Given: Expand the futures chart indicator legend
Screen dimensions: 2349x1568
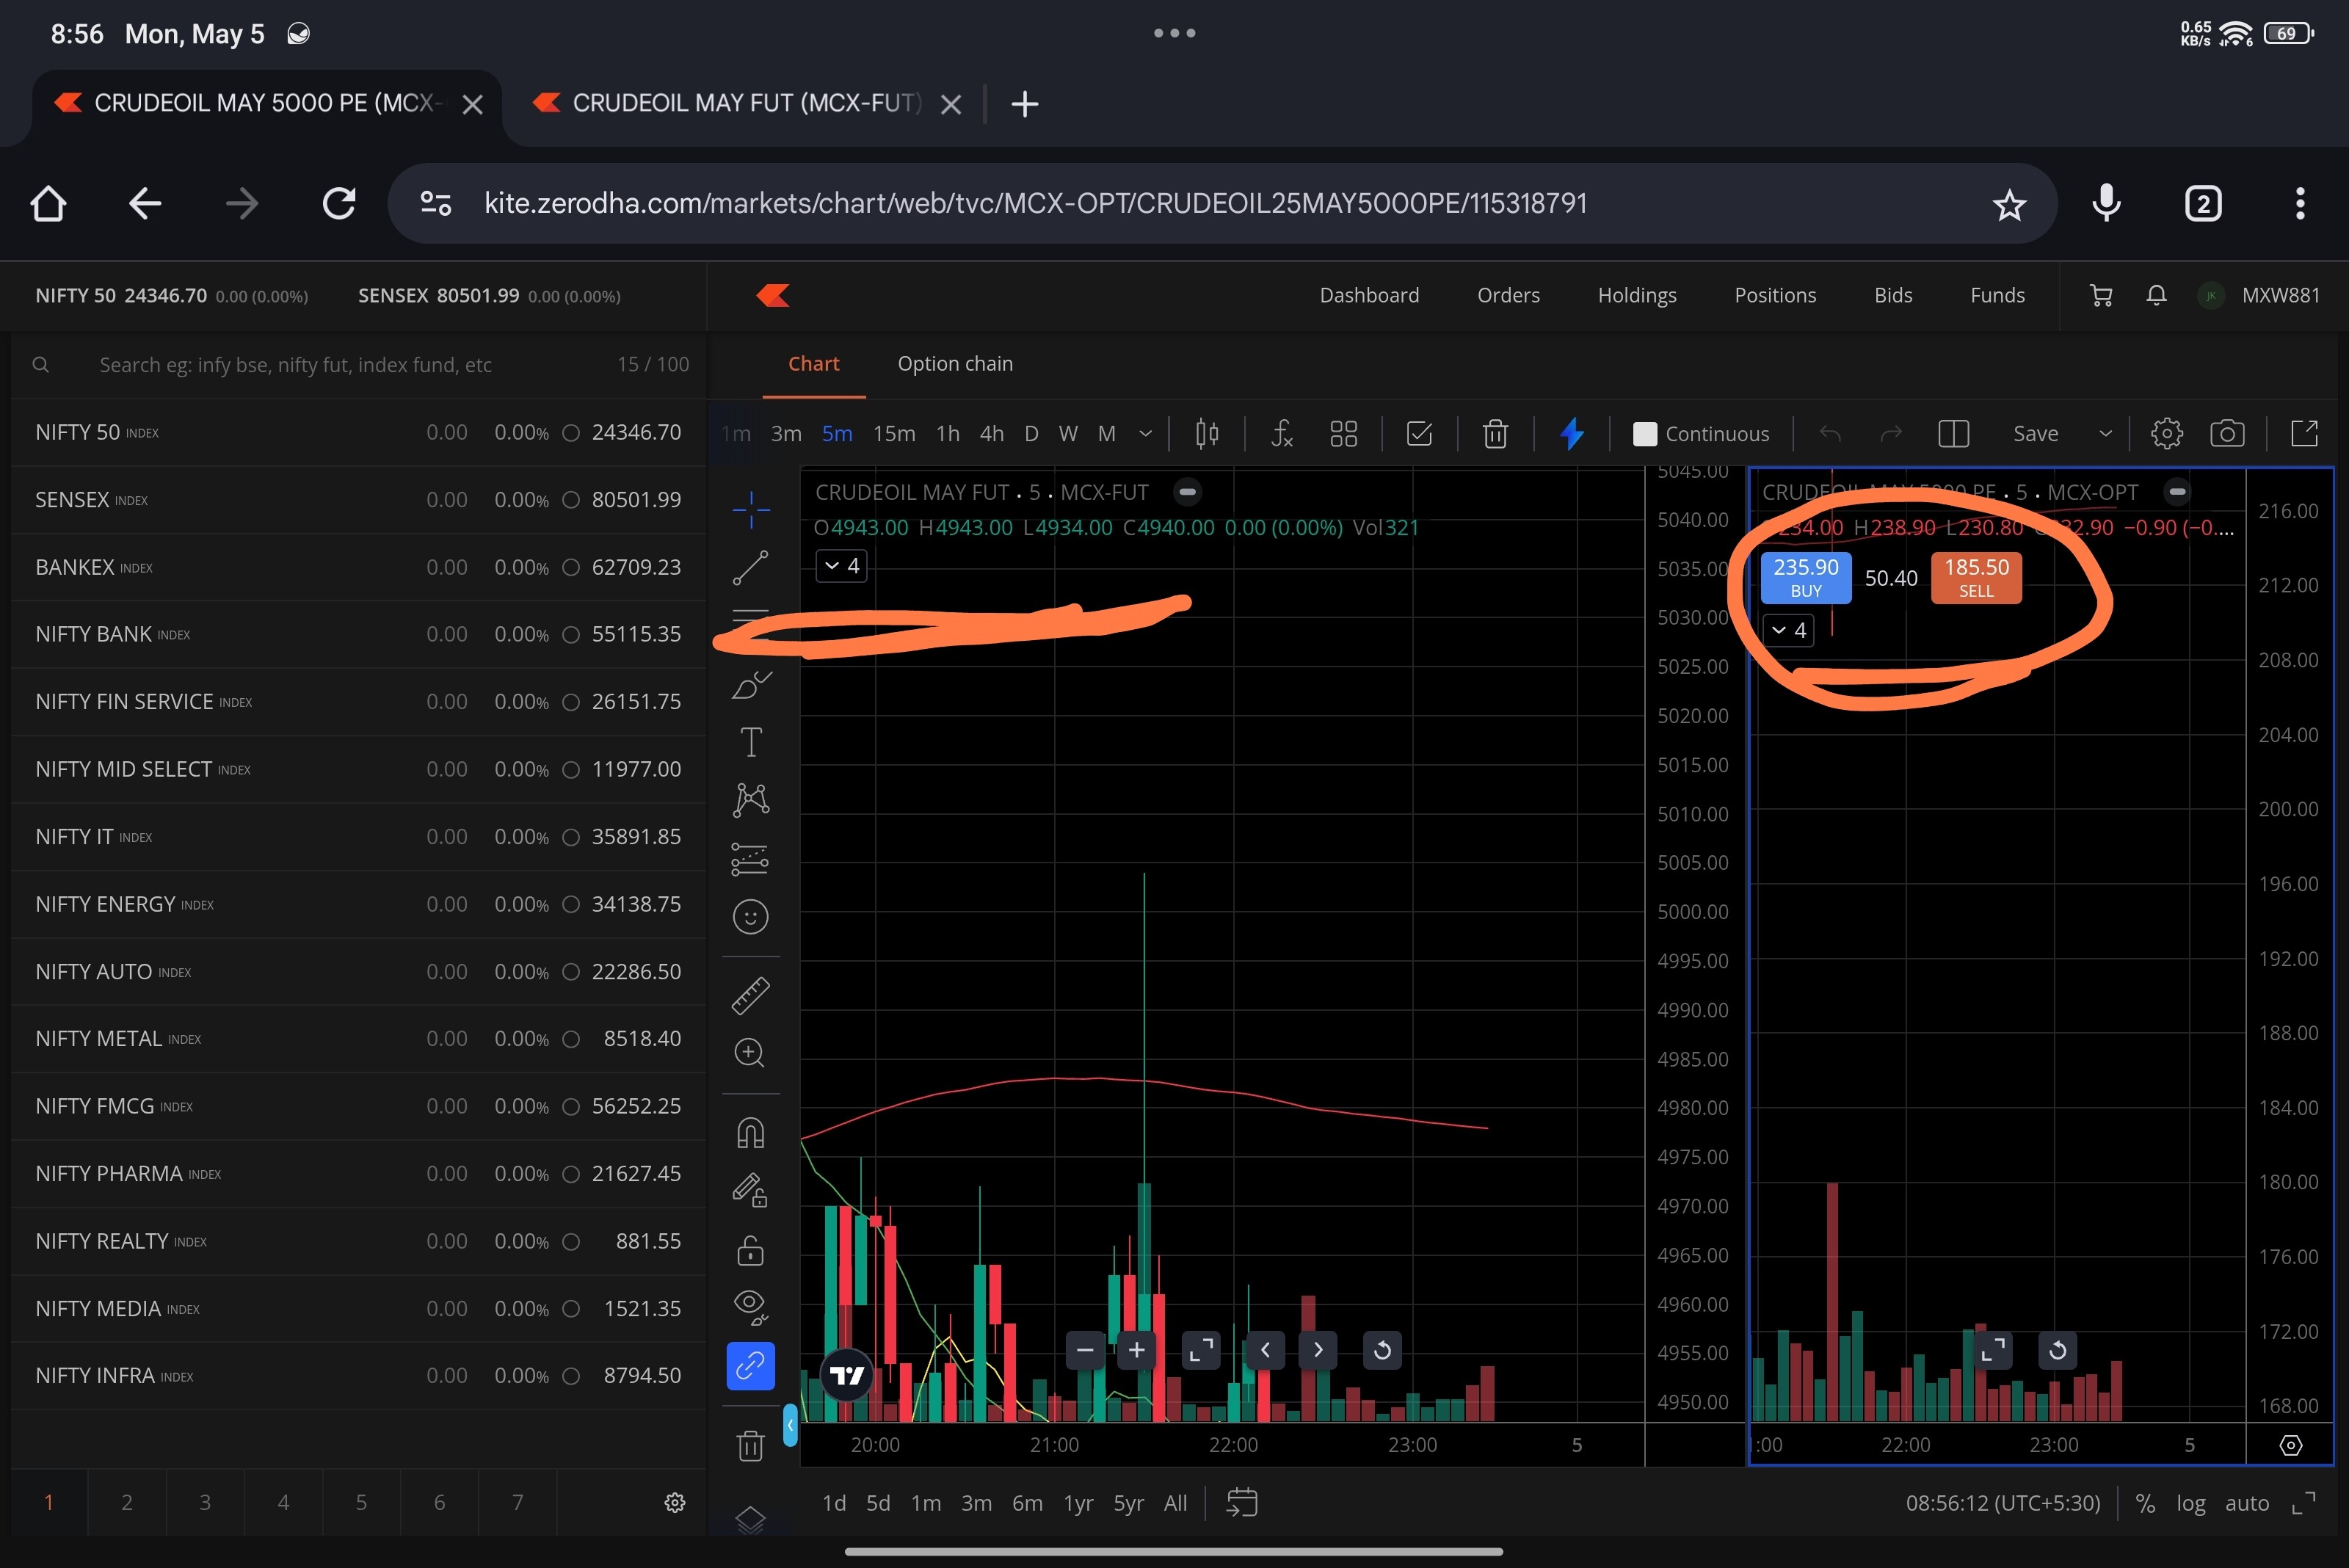Looking at the screenshot, I should pos(841,566).
